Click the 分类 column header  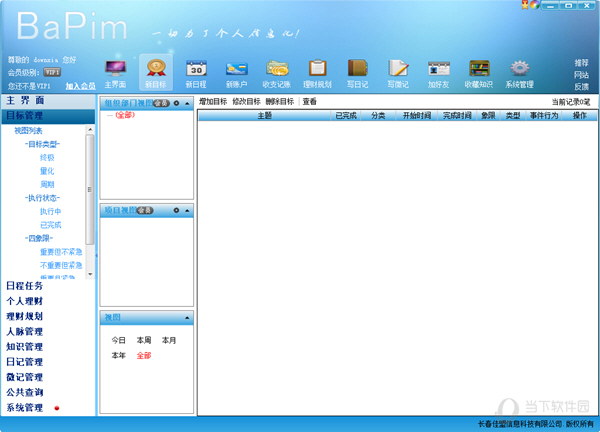point(378,116)
